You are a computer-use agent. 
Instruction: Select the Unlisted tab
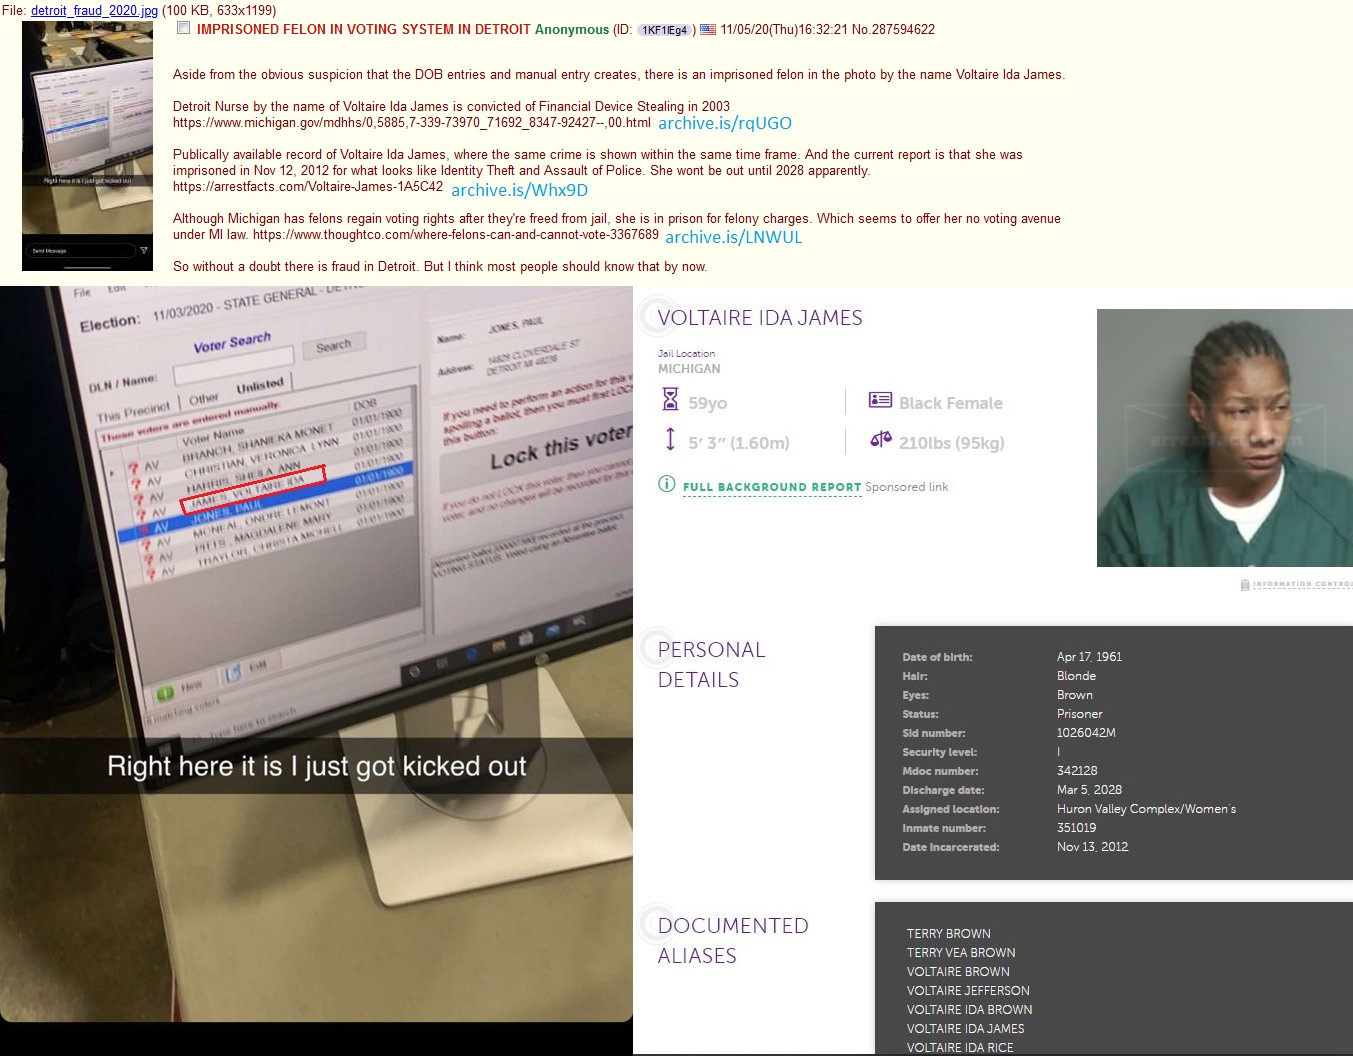(260, 385)
